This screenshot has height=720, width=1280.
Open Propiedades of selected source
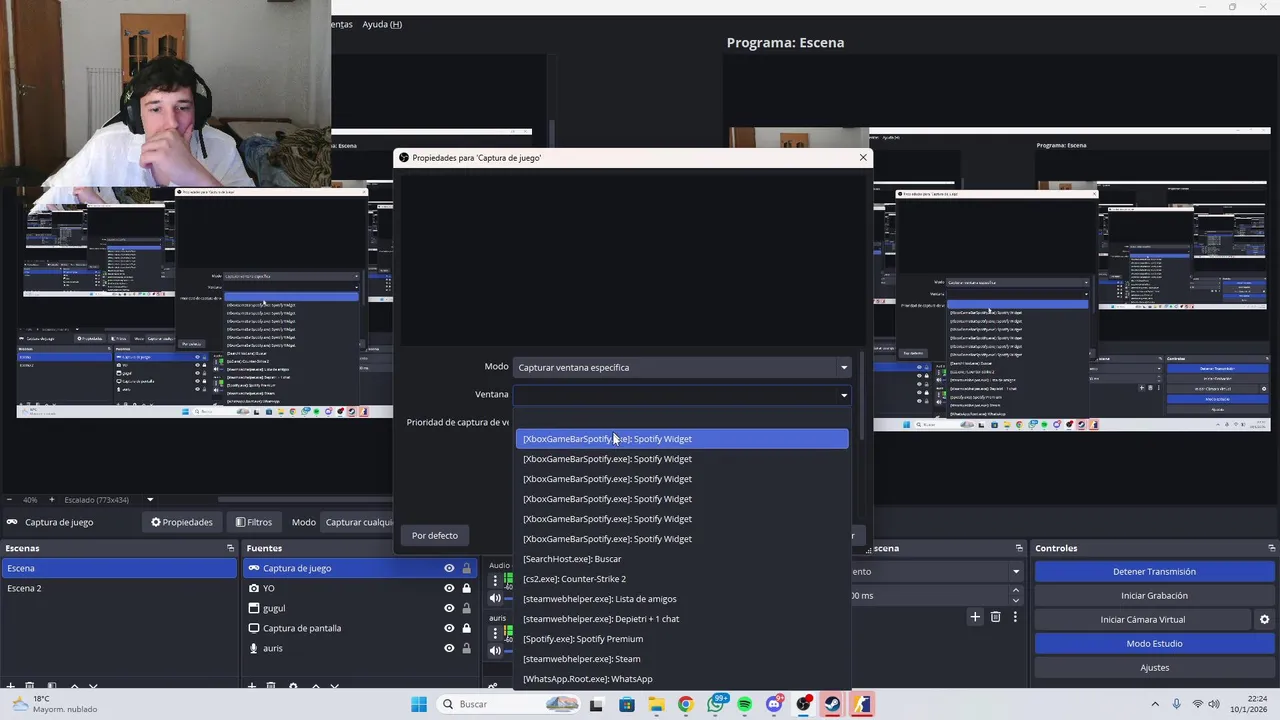[x=182, y=522]
